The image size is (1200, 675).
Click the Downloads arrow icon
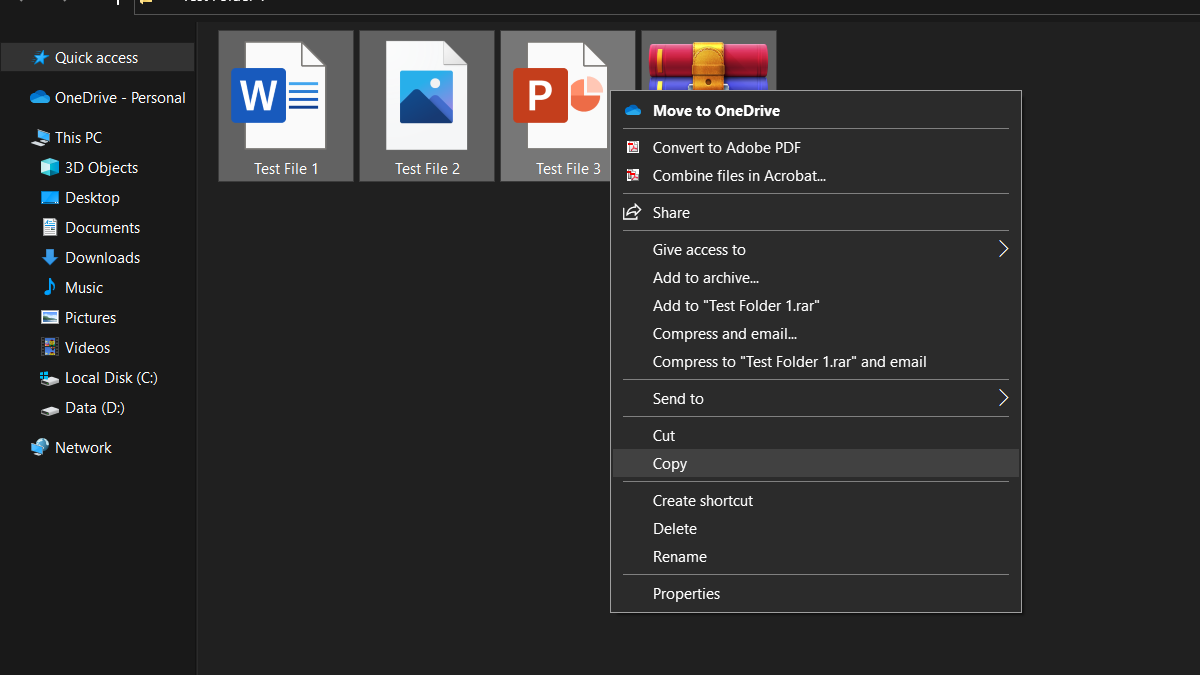[x=50, y=258]
